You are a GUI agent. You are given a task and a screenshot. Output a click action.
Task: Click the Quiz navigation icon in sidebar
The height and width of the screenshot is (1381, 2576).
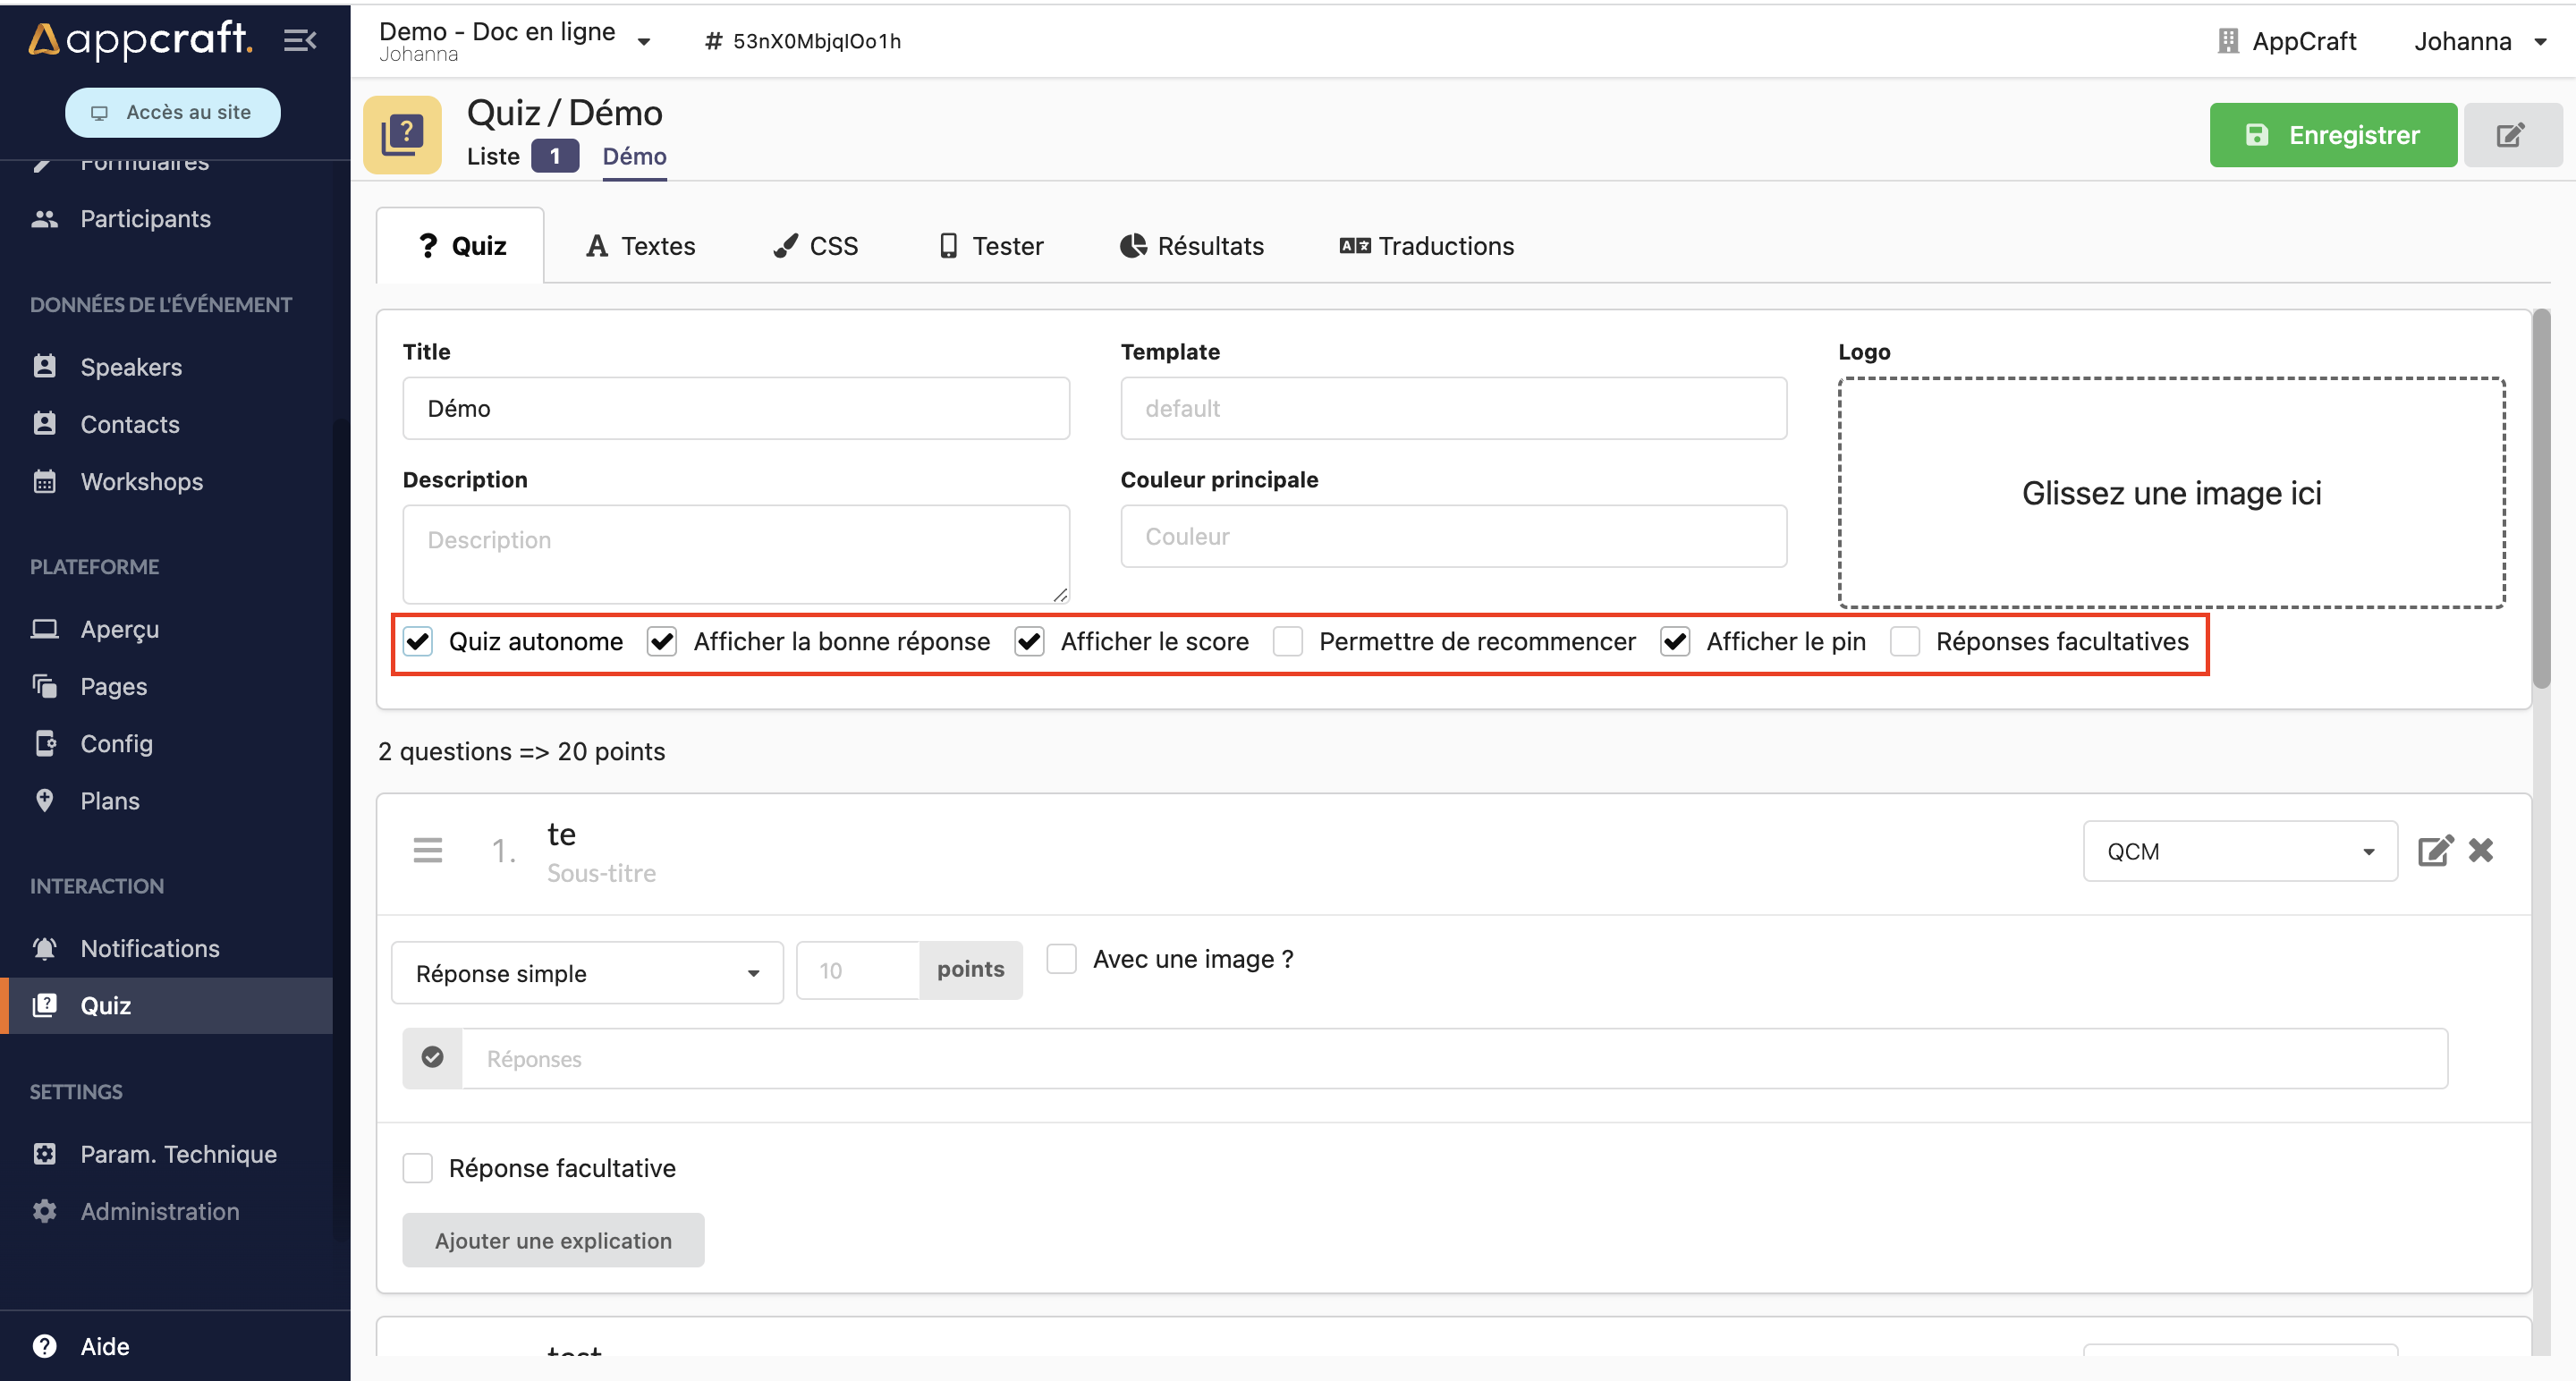pos(45,1004)
